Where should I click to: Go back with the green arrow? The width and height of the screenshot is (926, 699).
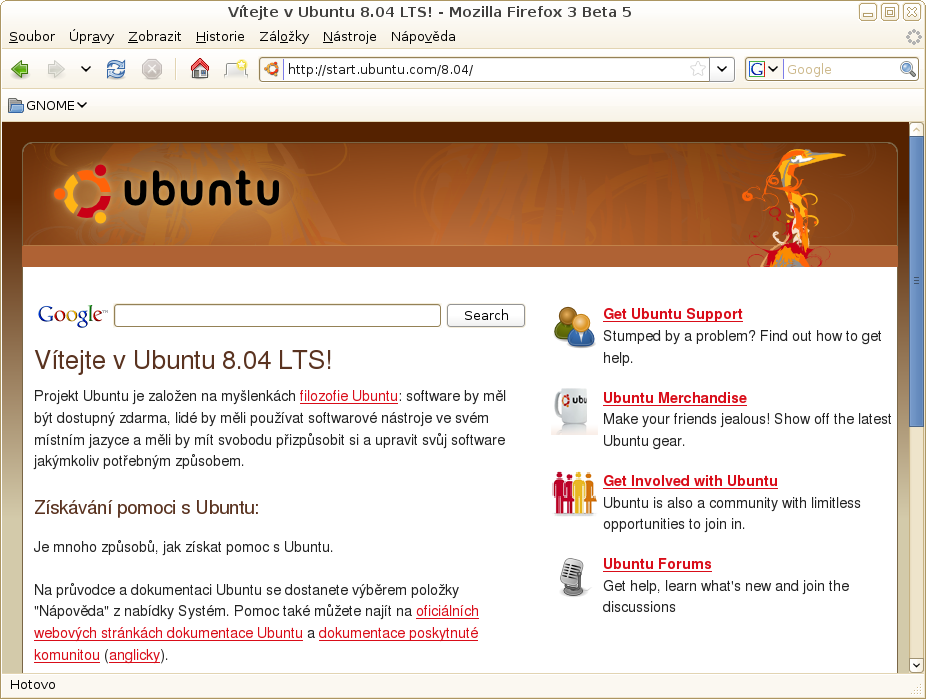coord(20,70)
